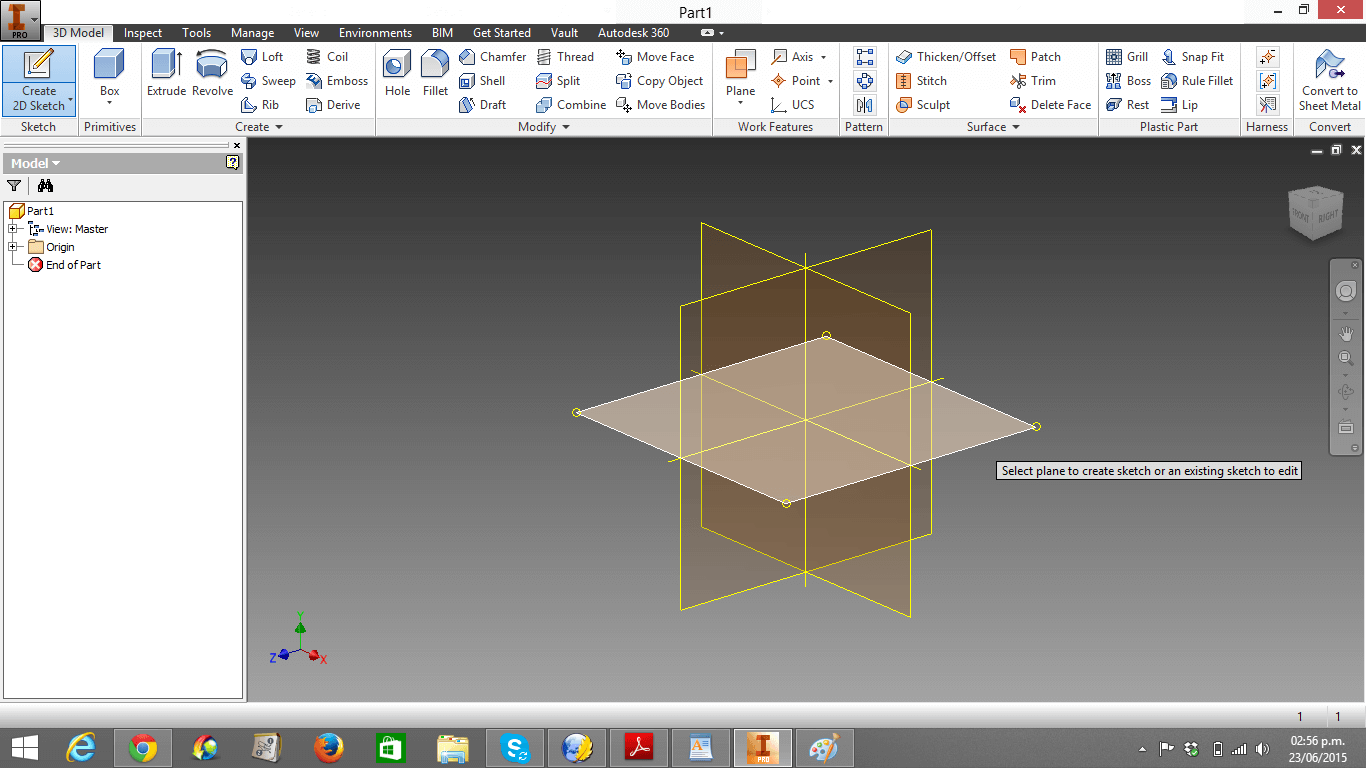Activate the Extrude tool

click(166, 73)
